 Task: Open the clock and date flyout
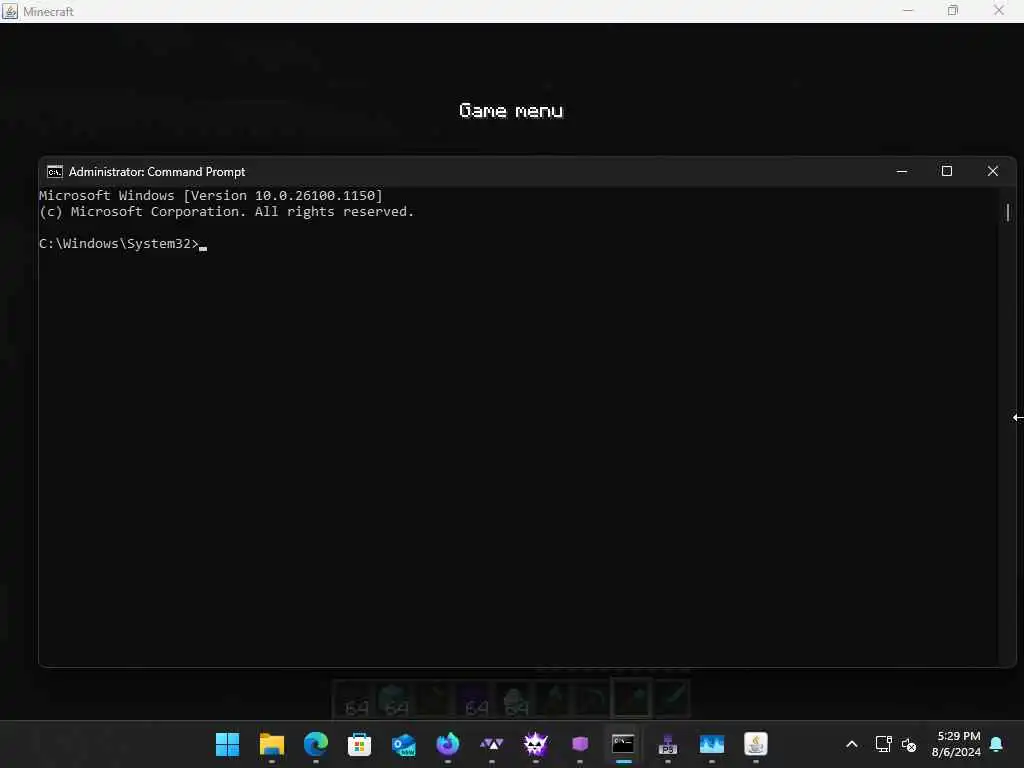pyautogui.click(x=957, y=744)
